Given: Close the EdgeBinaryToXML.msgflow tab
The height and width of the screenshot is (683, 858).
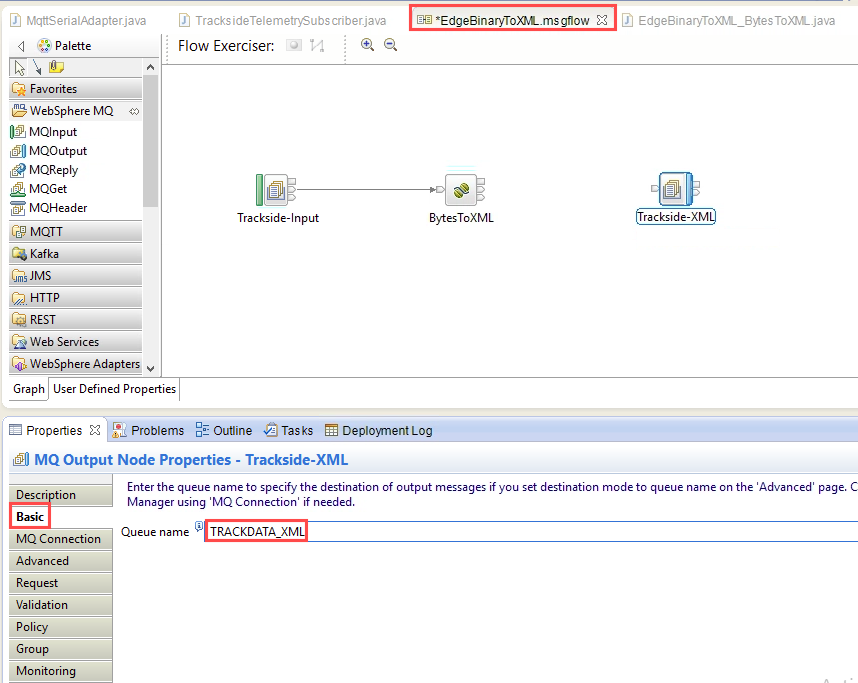Looking at the screenshot, I should point(602,20).
